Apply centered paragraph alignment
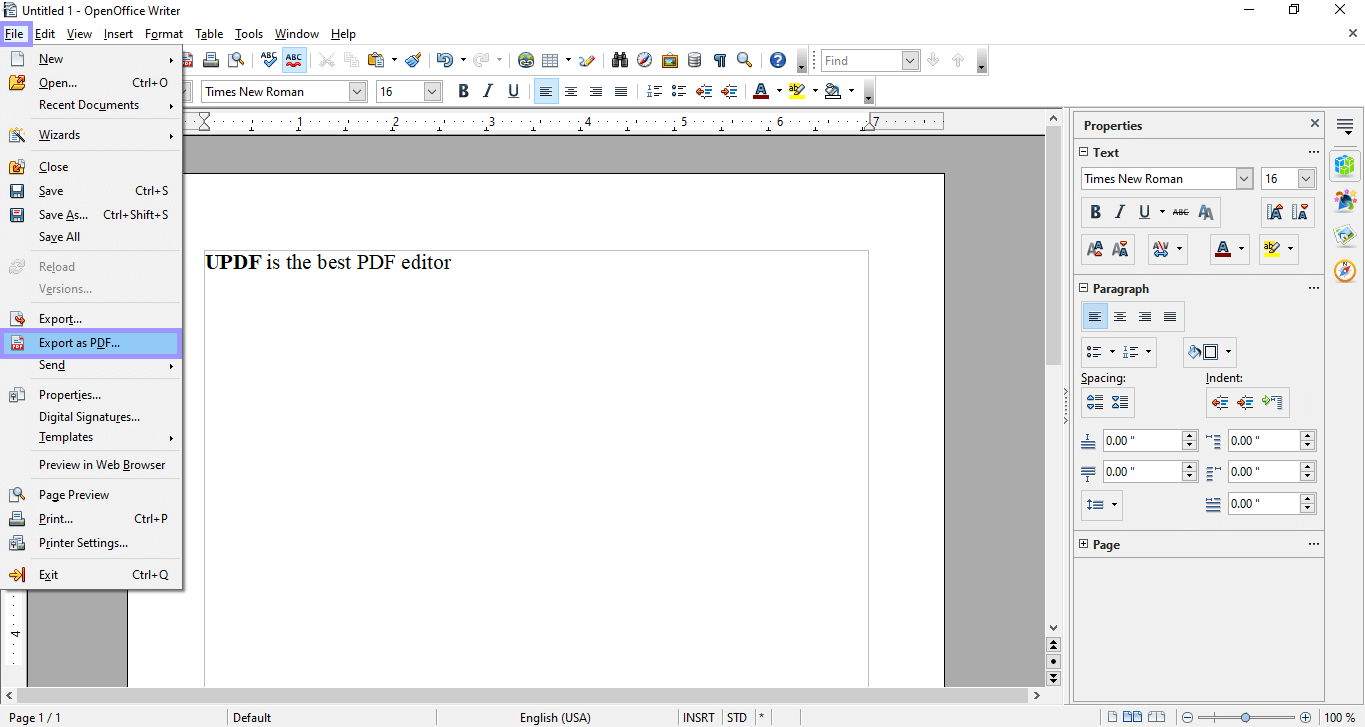This screenshot has height=727, width=1365. pos(571,91)
